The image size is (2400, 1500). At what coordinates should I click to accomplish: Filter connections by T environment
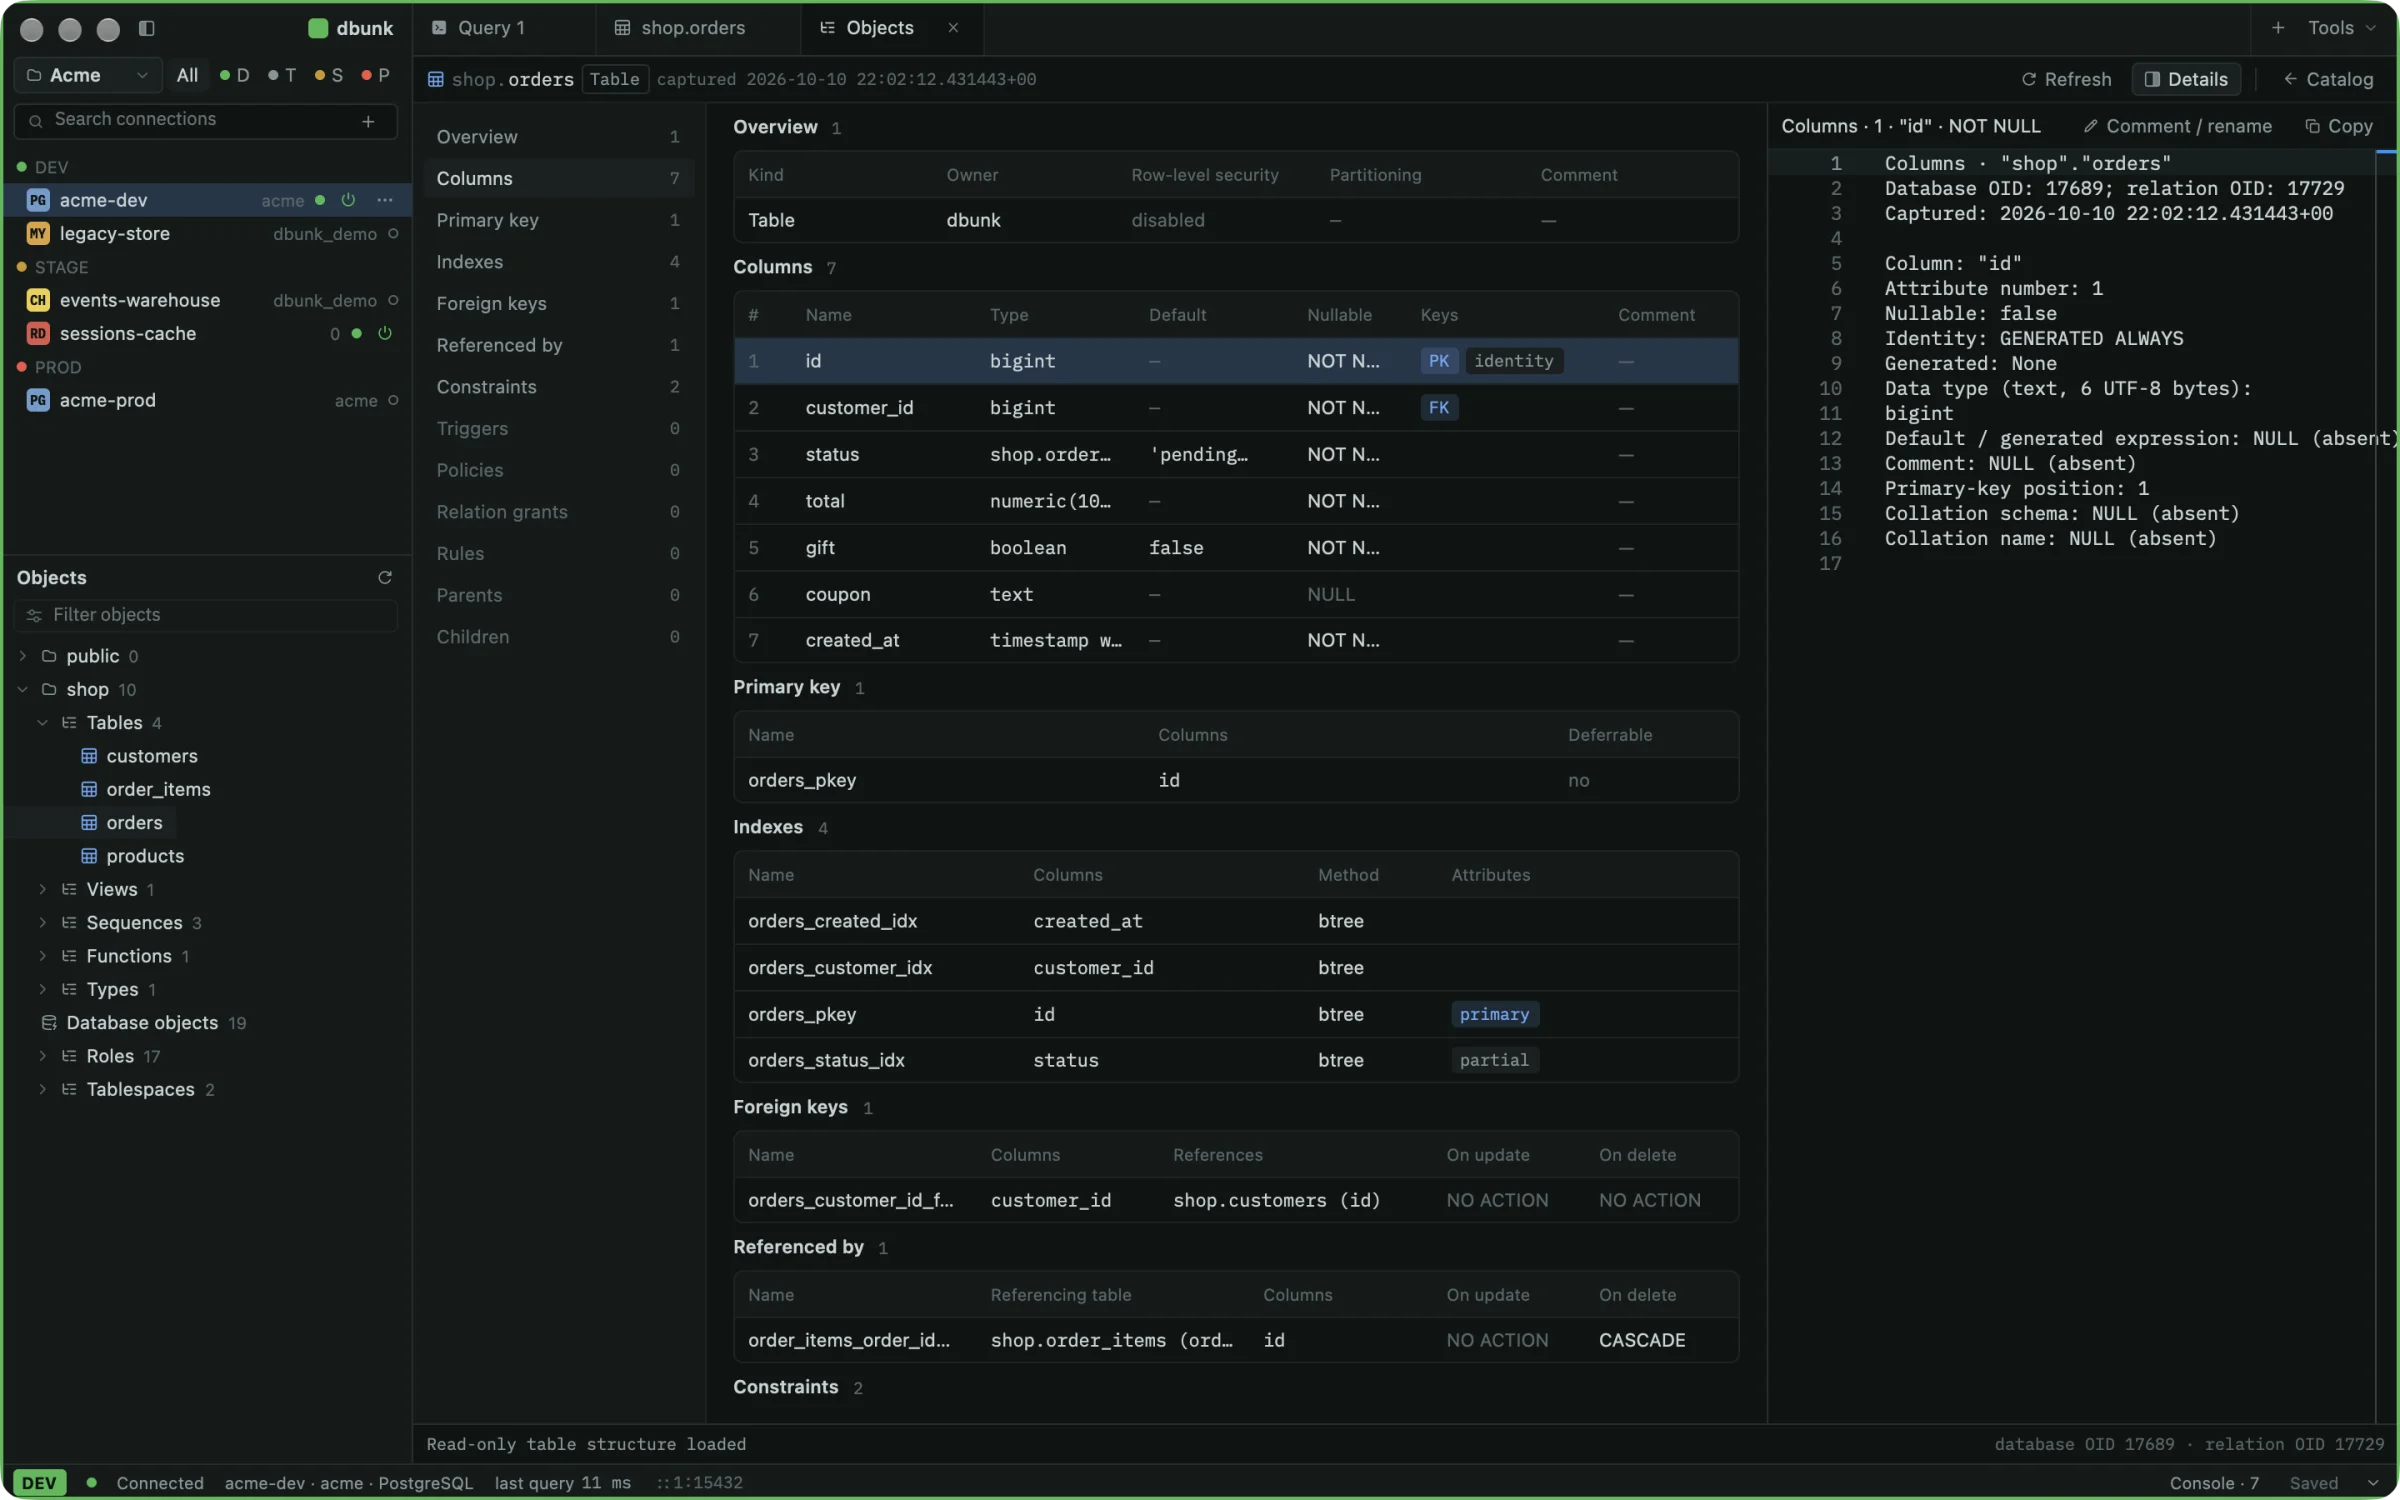[283, 75]
